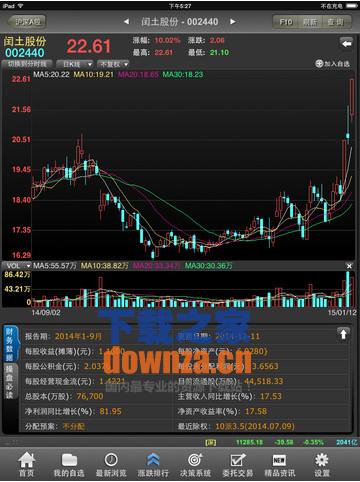Go to the next stock arrow
This screenshot has height=482, width=360.
coord(233,22)
